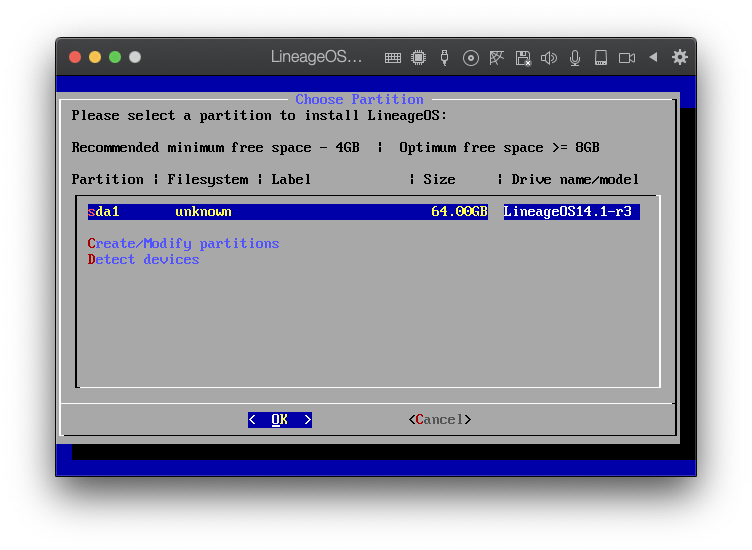Click the keyboard icon in the VM toolbar

[393, 58]
